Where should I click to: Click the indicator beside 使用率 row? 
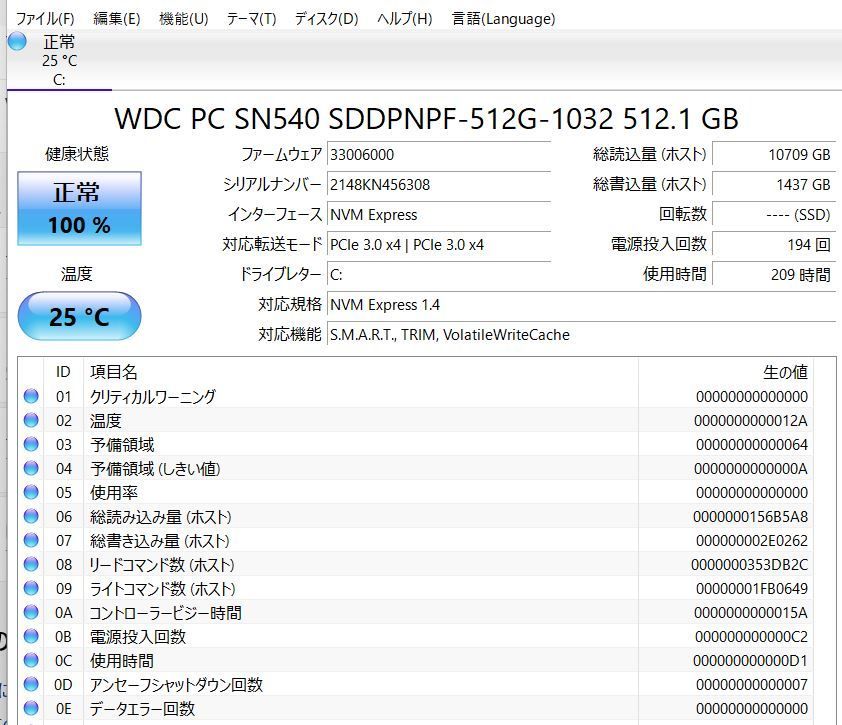click(31, 492)
